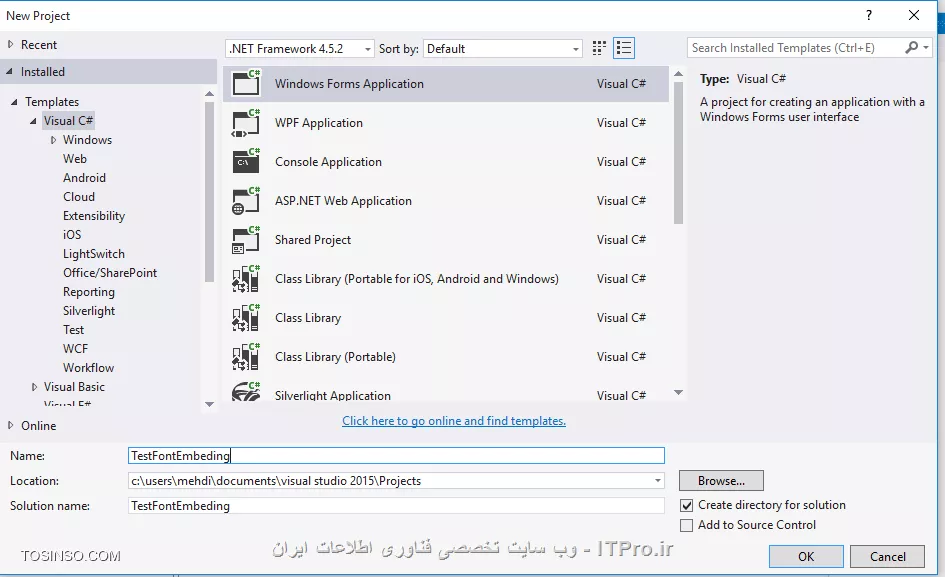Viewport: 945px width, 577px height.
Task: Toggle Create directory for solution checkbox
Action: point(686,505)
